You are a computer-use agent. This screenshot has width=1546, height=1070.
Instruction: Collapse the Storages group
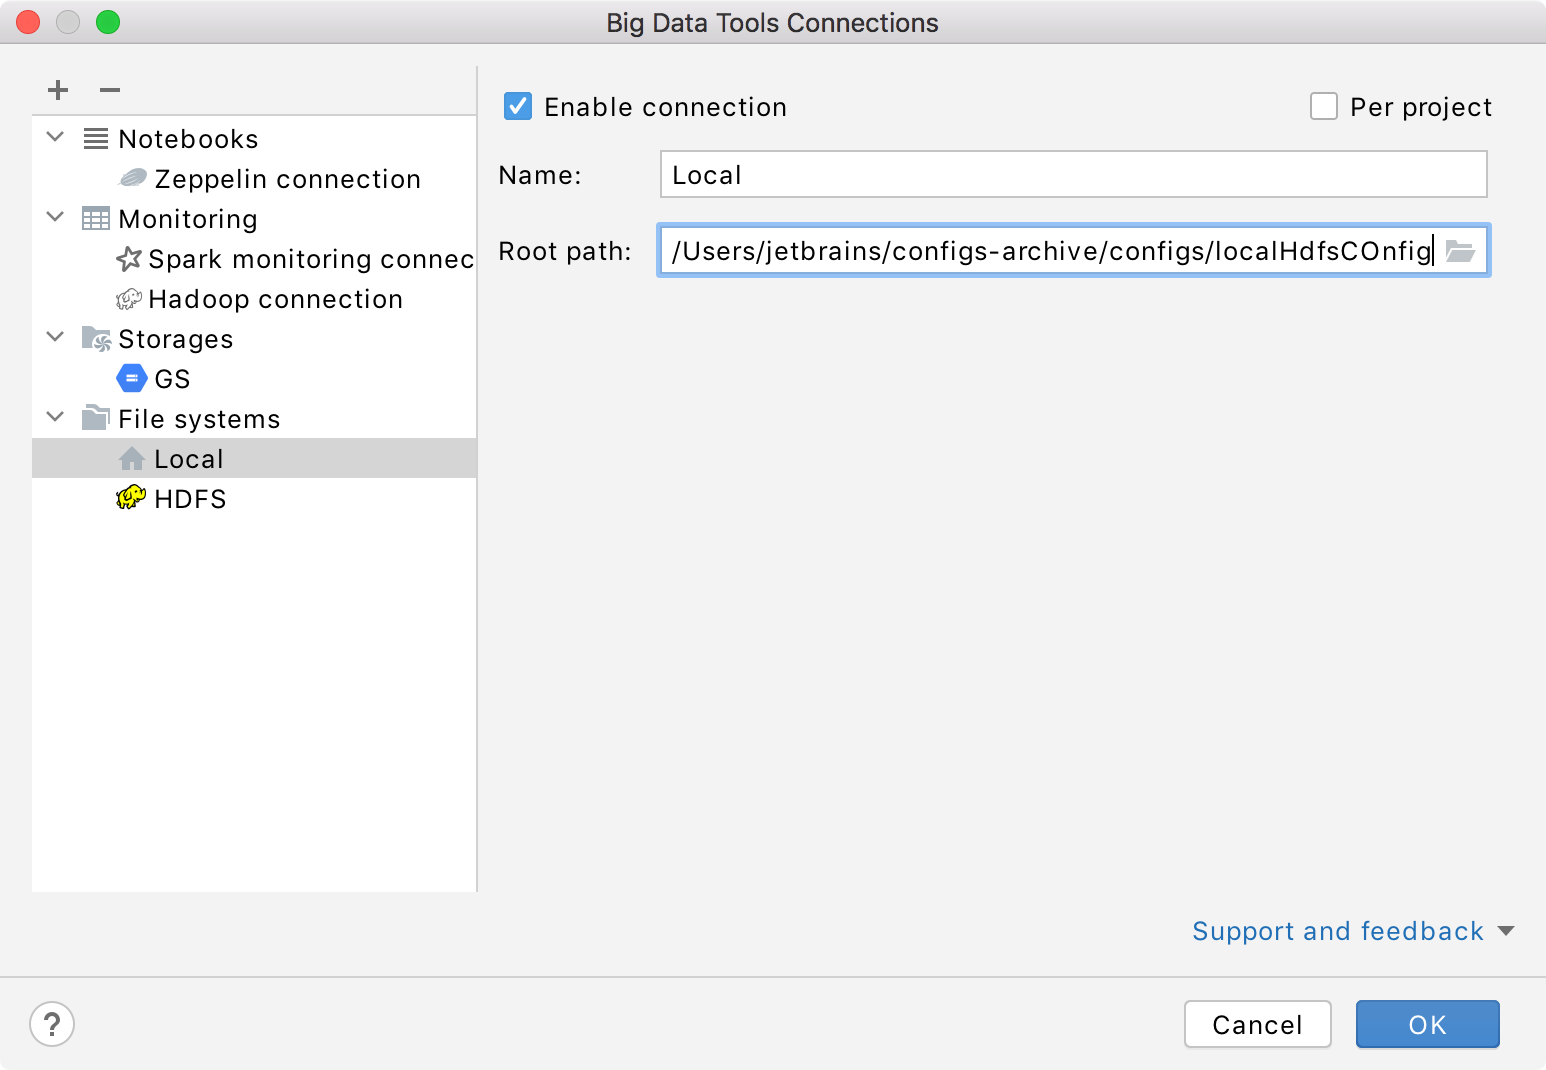click(56, 337)
